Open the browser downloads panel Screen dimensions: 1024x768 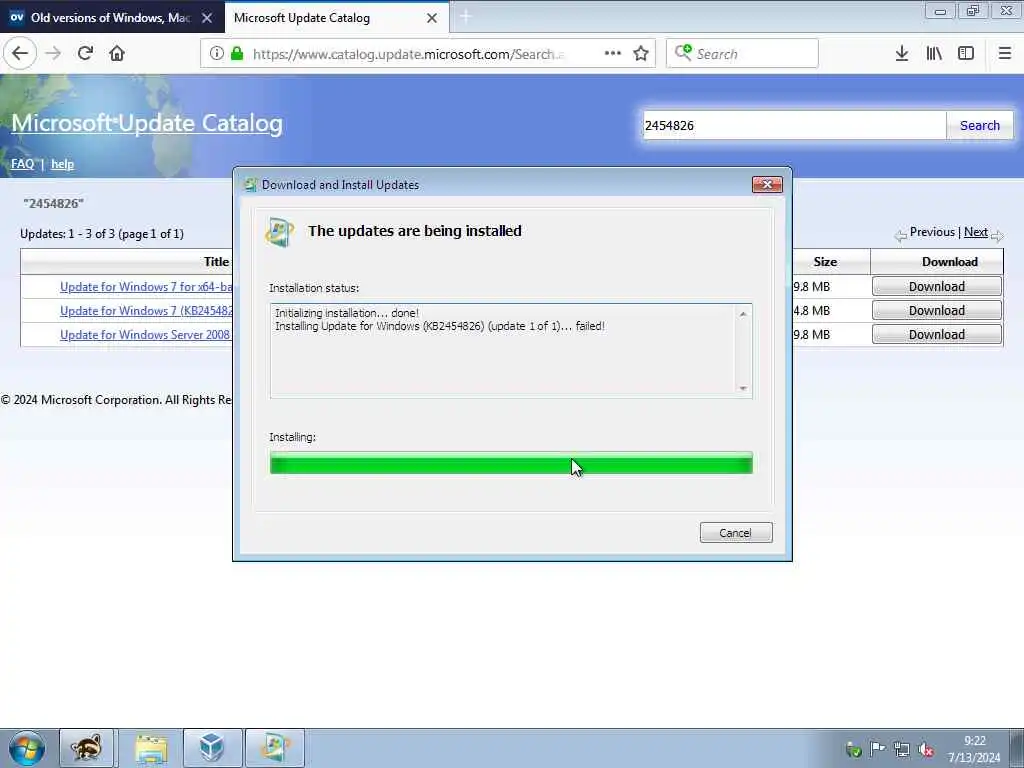(x=902, y=54)
